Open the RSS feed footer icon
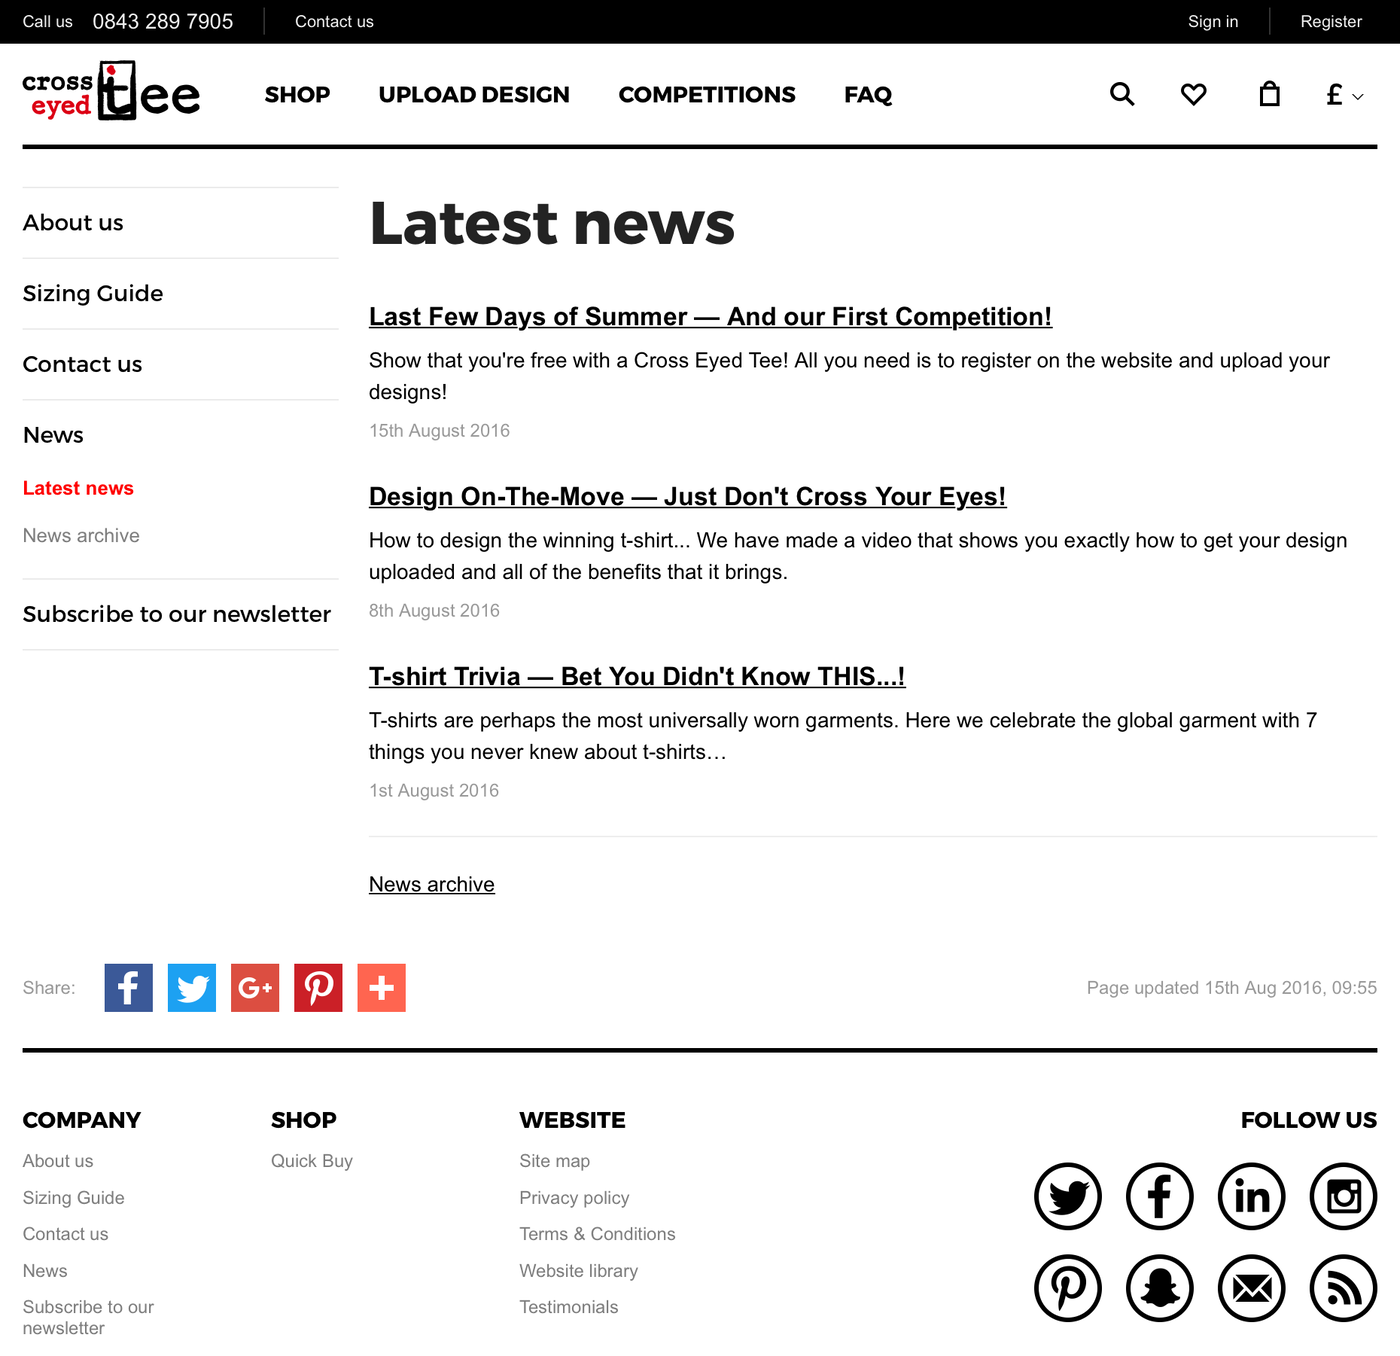This screenshot has height=1356, width=1400. pyautogui.click(x=1343, y=1288)
